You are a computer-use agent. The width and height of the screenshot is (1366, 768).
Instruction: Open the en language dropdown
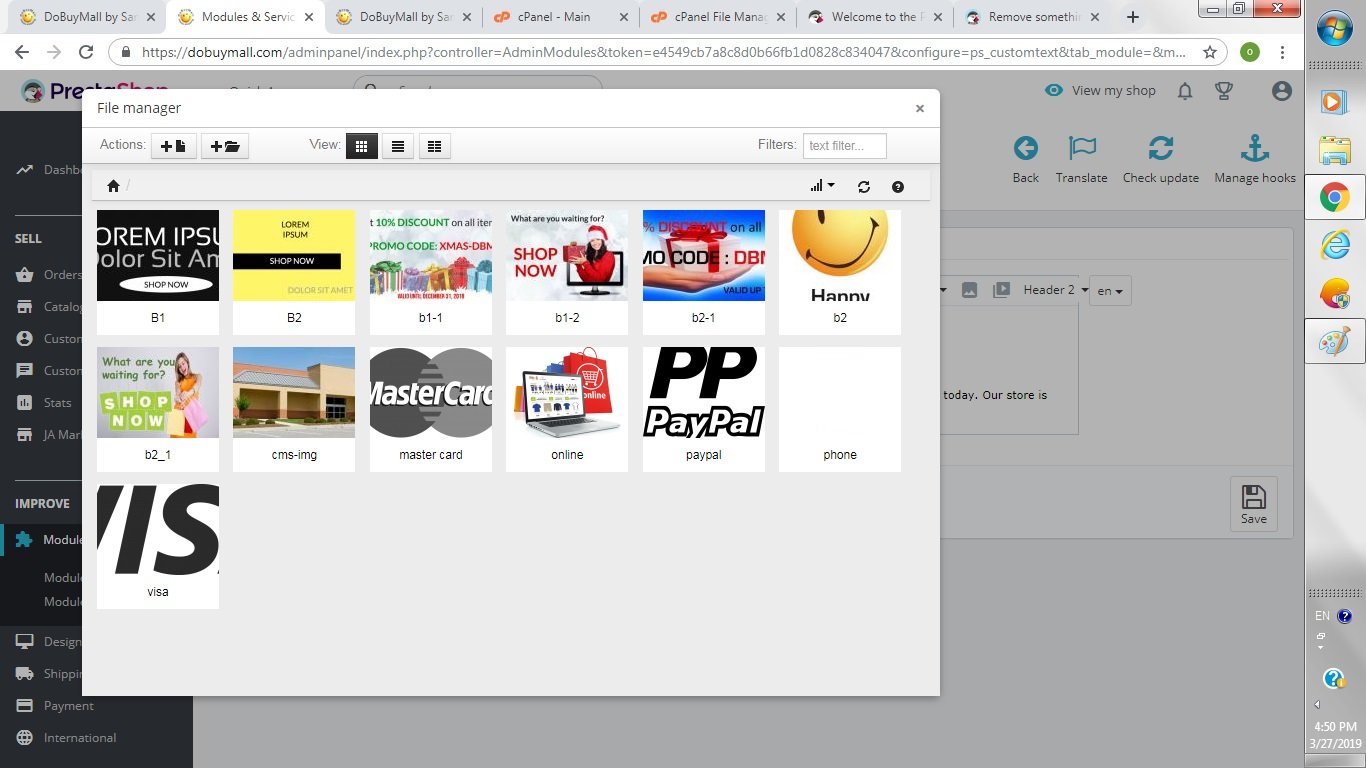click(1109, 291)
